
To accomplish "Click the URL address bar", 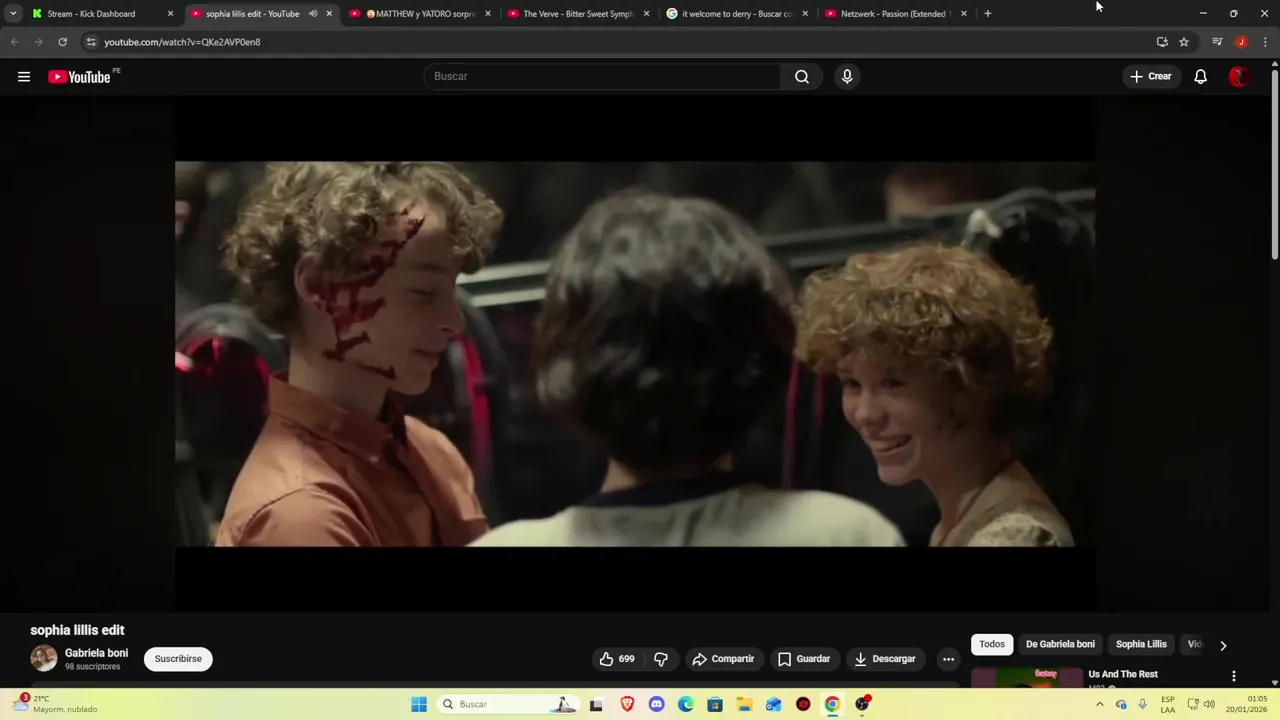I will click(x=620, y=42).
